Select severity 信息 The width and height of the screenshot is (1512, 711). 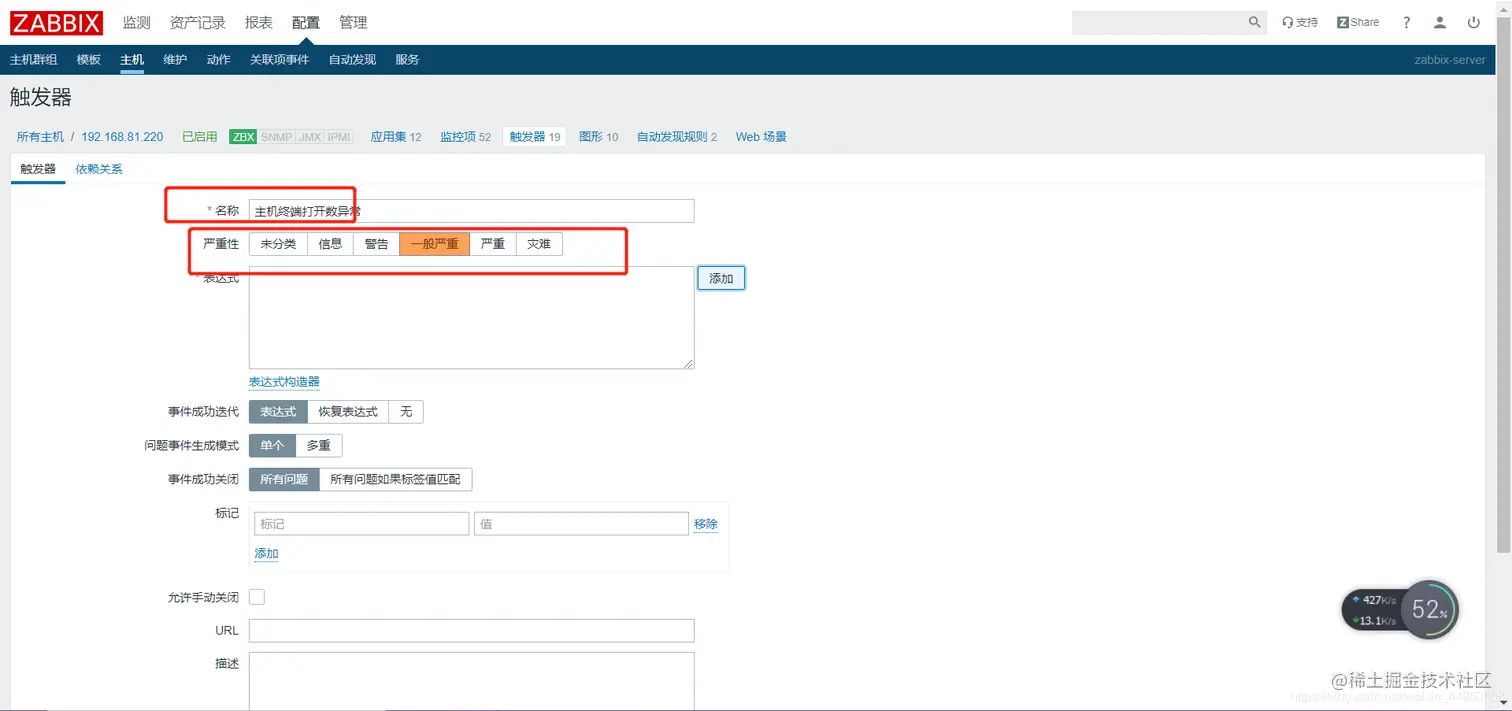(330, 244)
